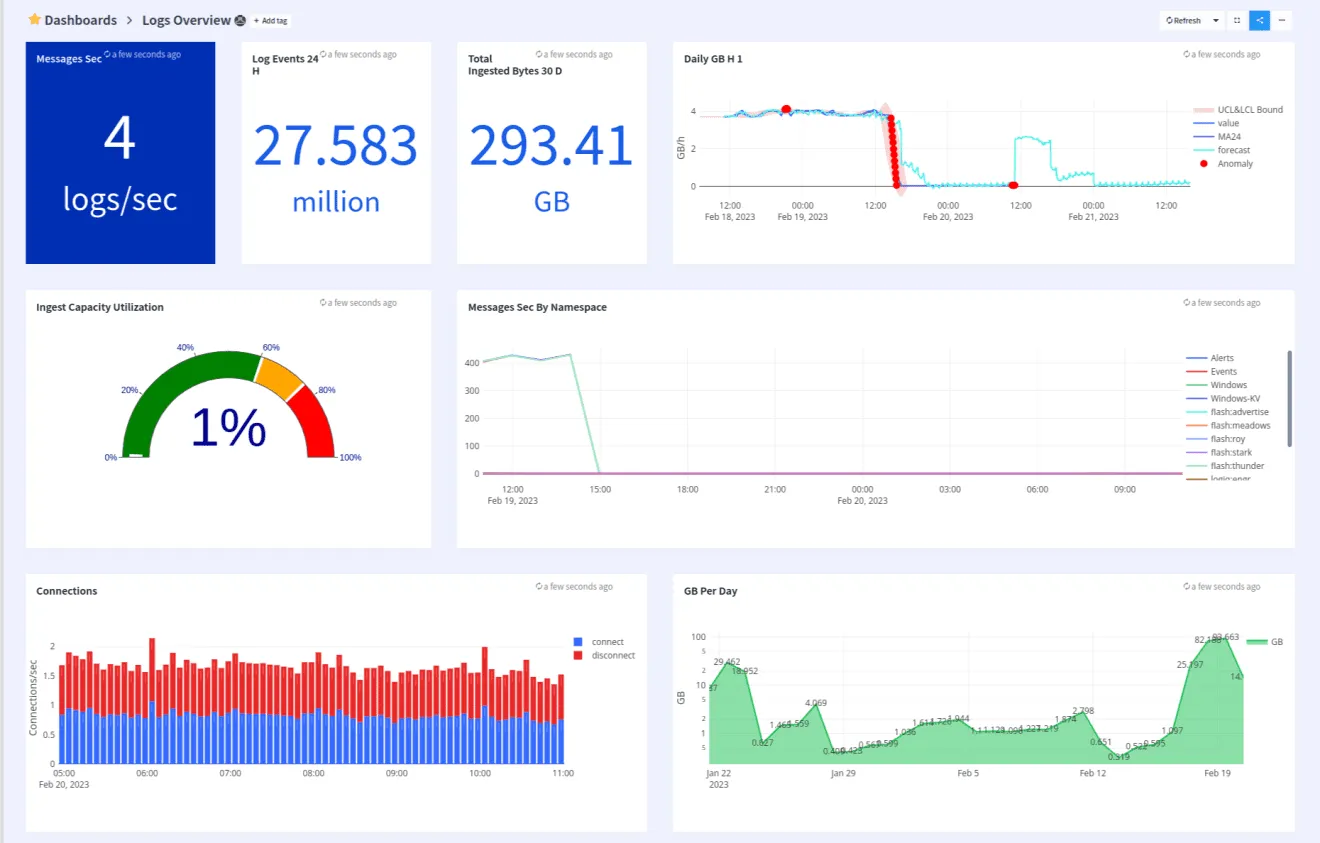
Task: Toggle the Windows-KV legend entry
Action: coord(1223,398)
